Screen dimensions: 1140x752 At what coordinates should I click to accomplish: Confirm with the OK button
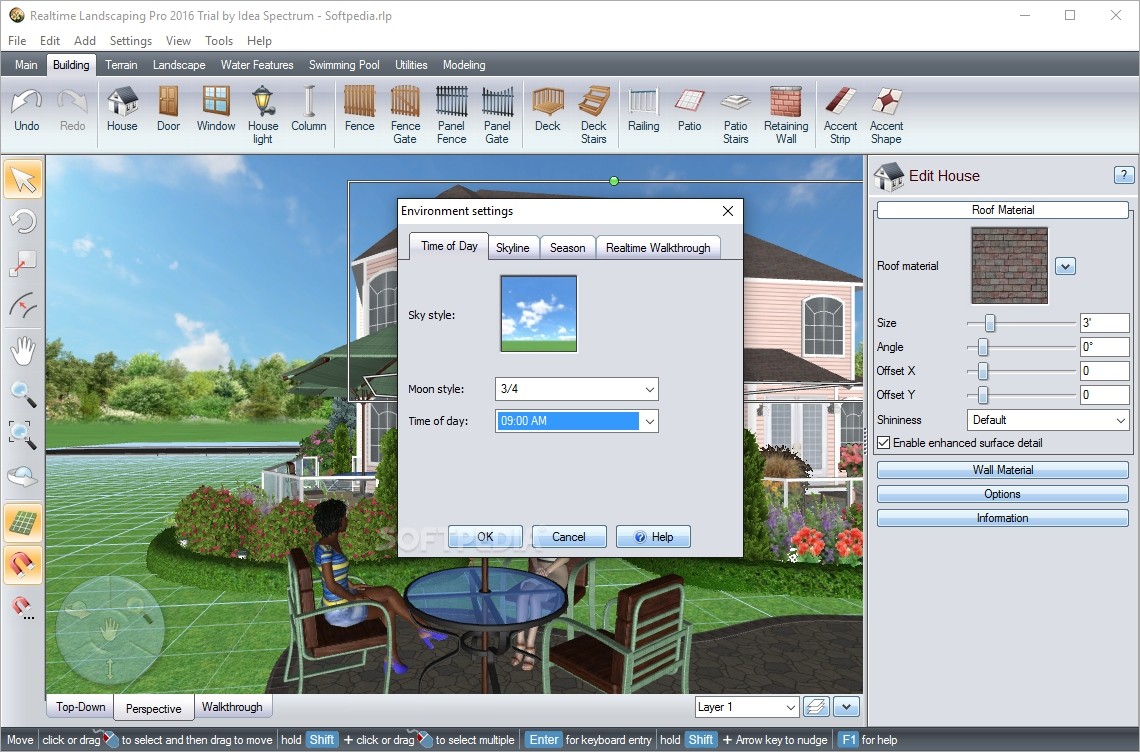485,537
